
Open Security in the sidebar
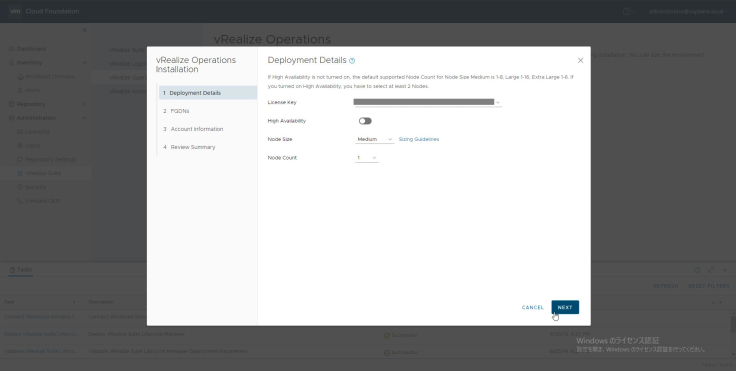(36, 187)
